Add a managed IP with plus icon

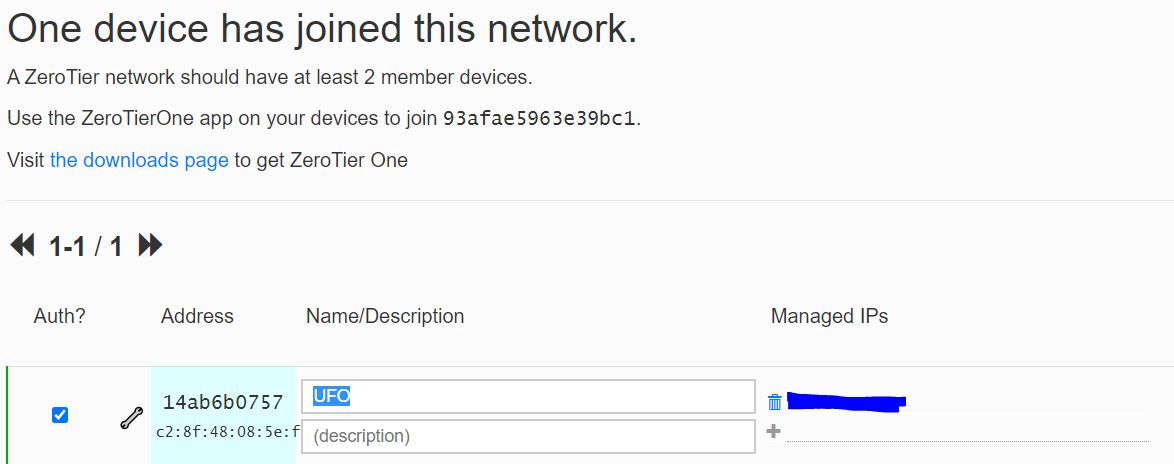774,431
